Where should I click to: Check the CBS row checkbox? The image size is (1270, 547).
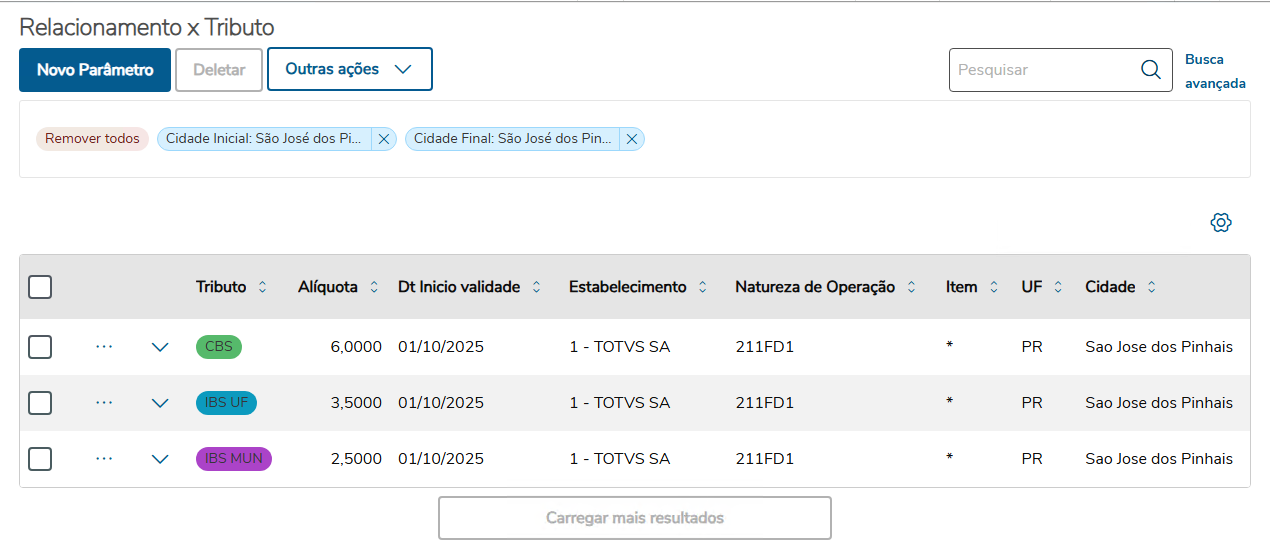pyautogui.click(x=40, y=347)
